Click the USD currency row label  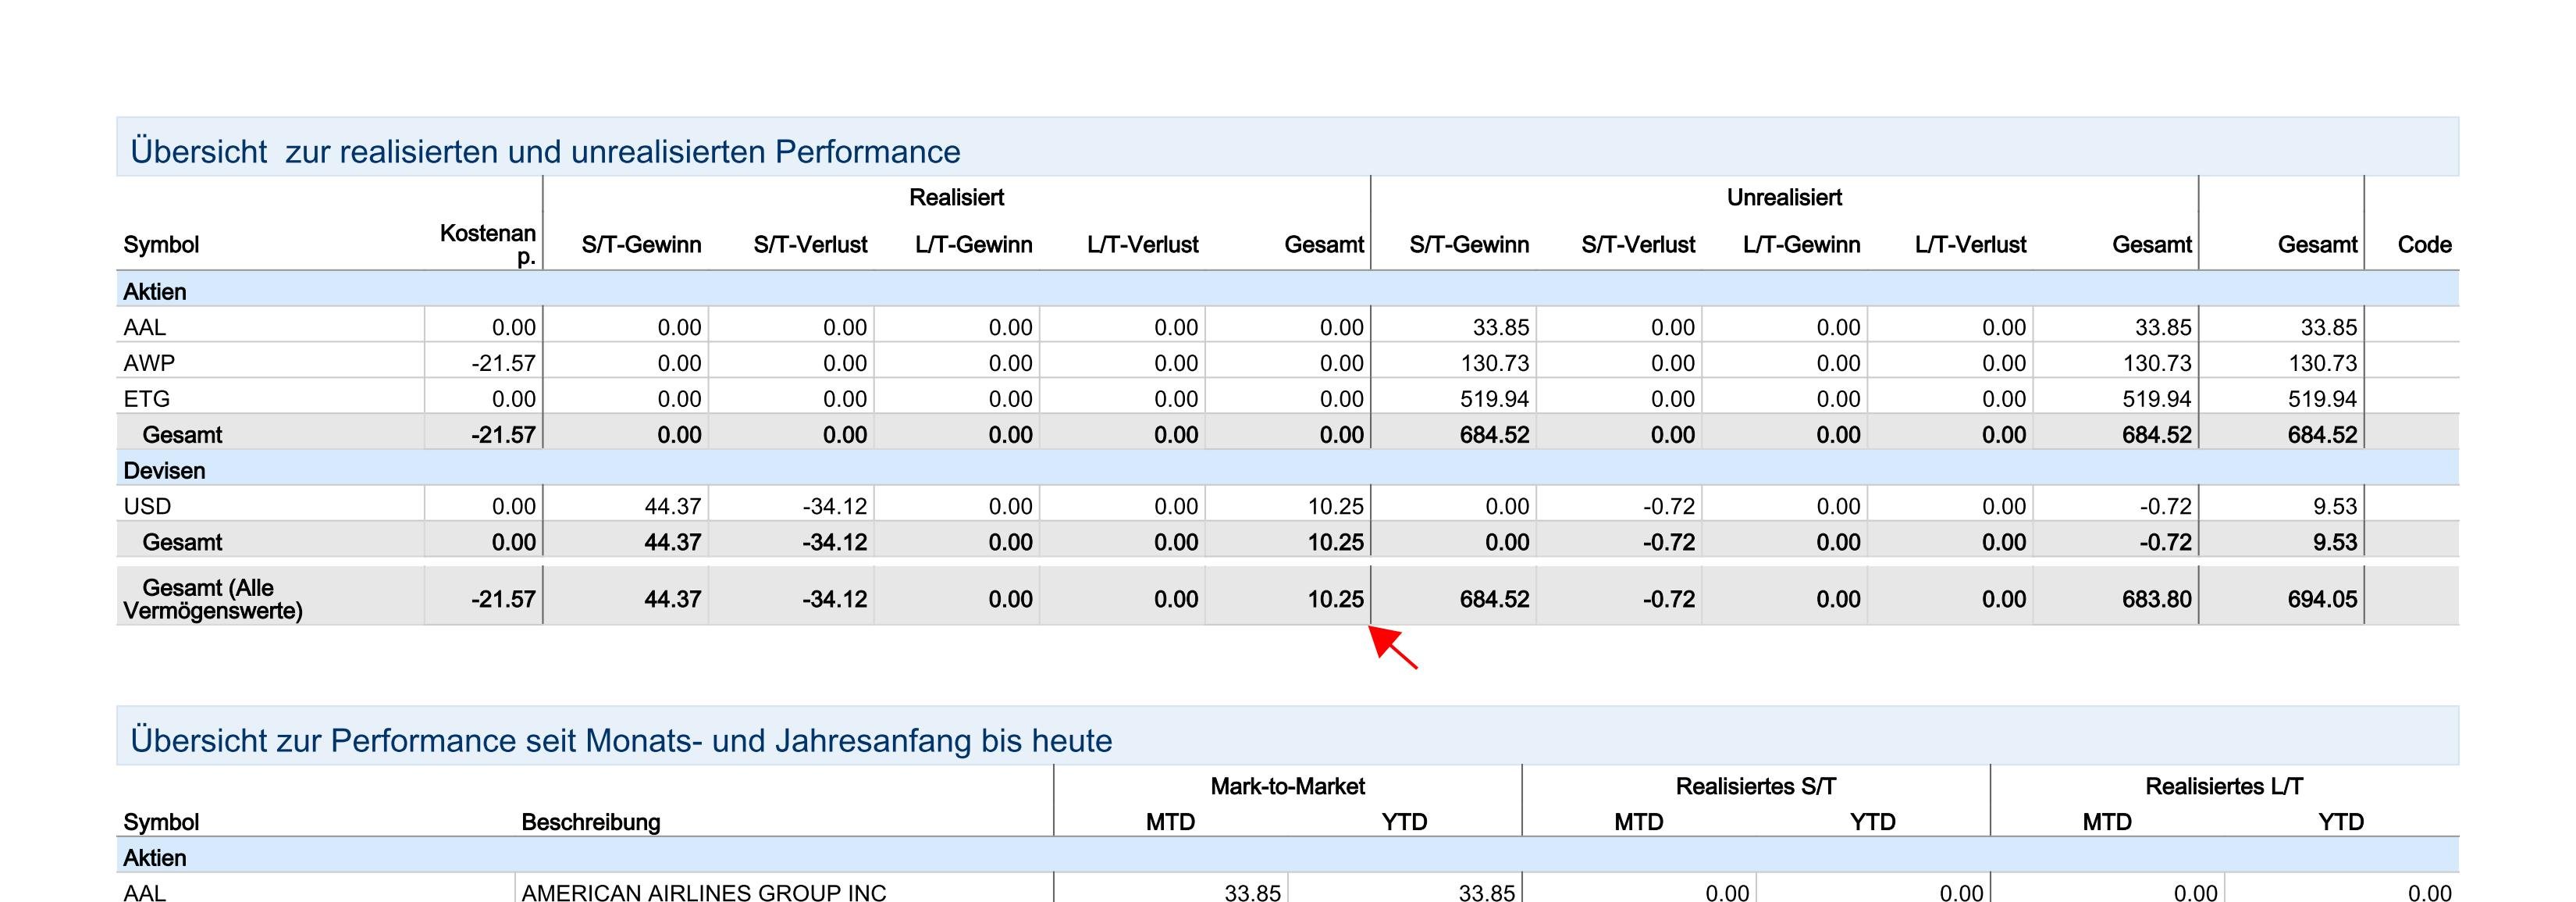click(x=147, y=506)
